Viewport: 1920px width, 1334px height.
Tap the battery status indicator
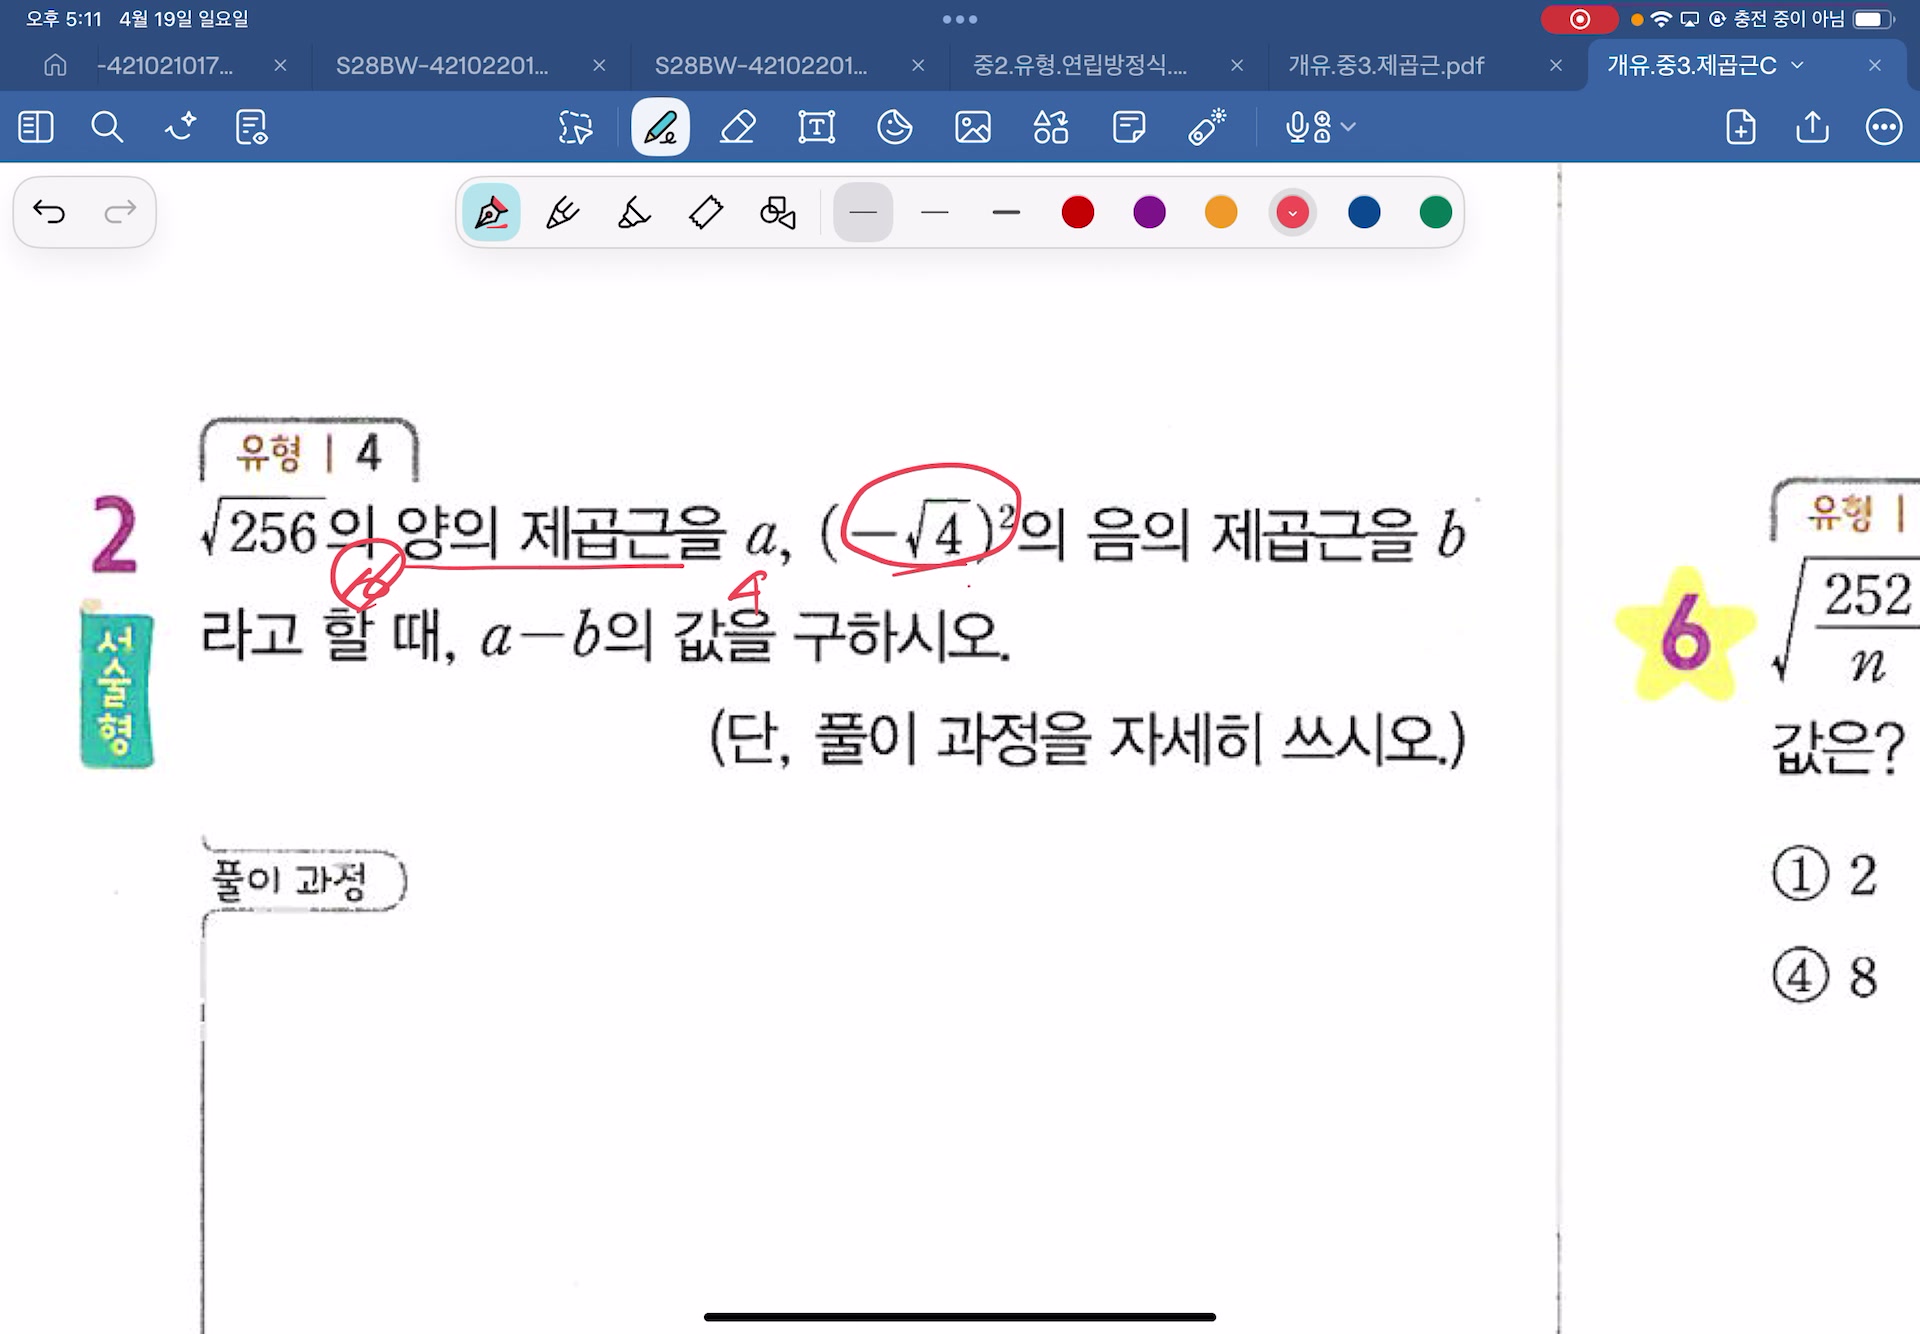[1873, 19]
